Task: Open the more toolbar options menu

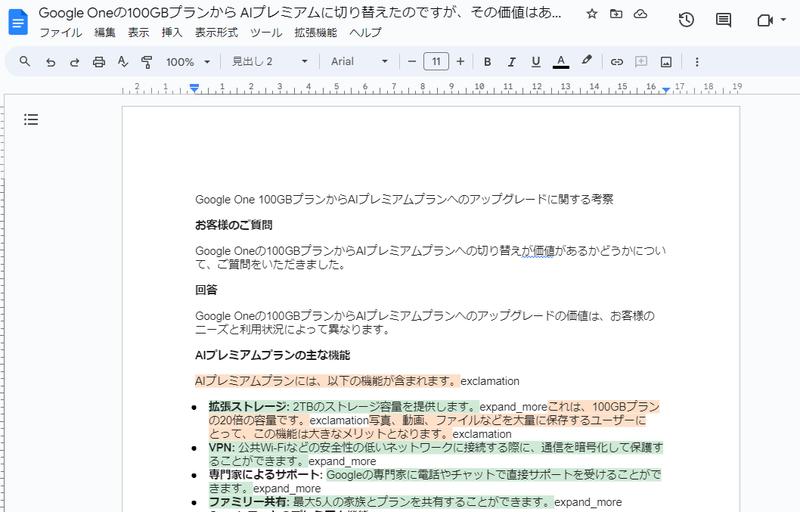Action: pos(697,62)
